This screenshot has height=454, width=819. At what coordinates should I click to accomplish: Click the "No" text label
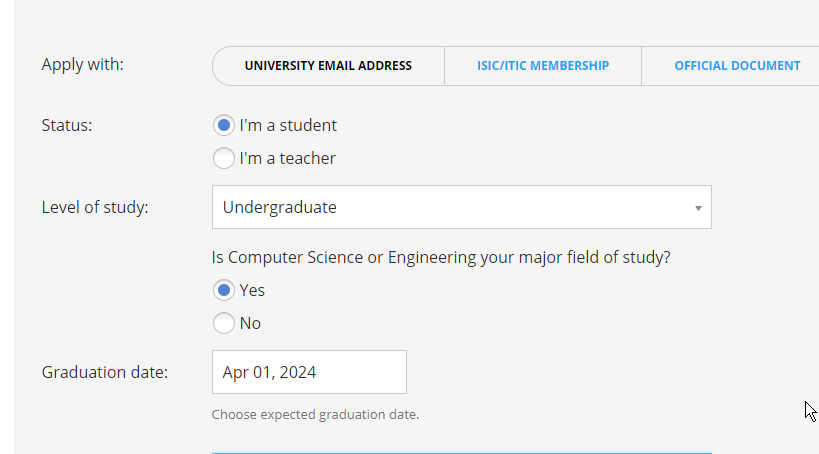(x=250, y=323)
